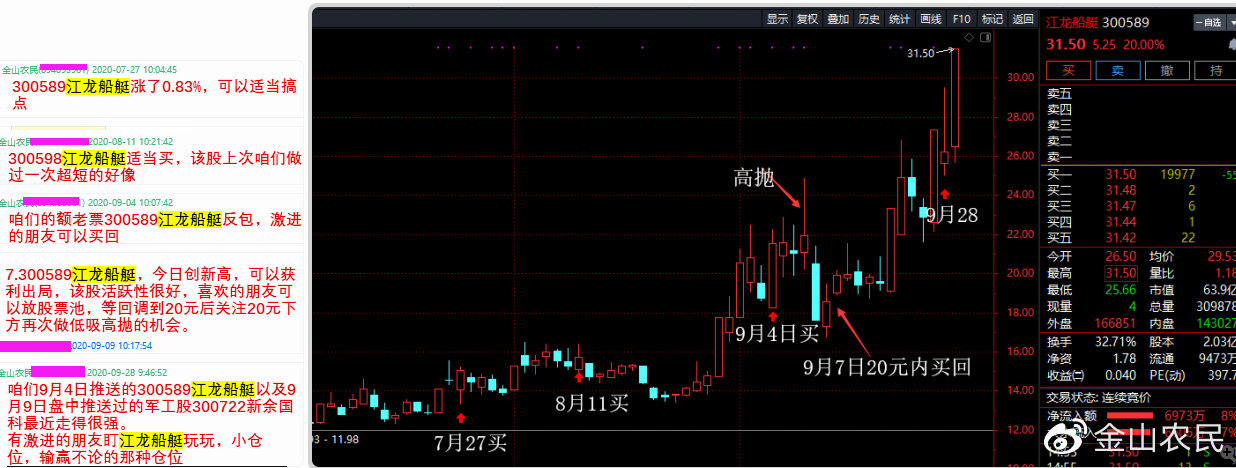Open 历史 from the chart toolbar
The height and width of the screenshot is (468, 1236).
click(869, 18)
